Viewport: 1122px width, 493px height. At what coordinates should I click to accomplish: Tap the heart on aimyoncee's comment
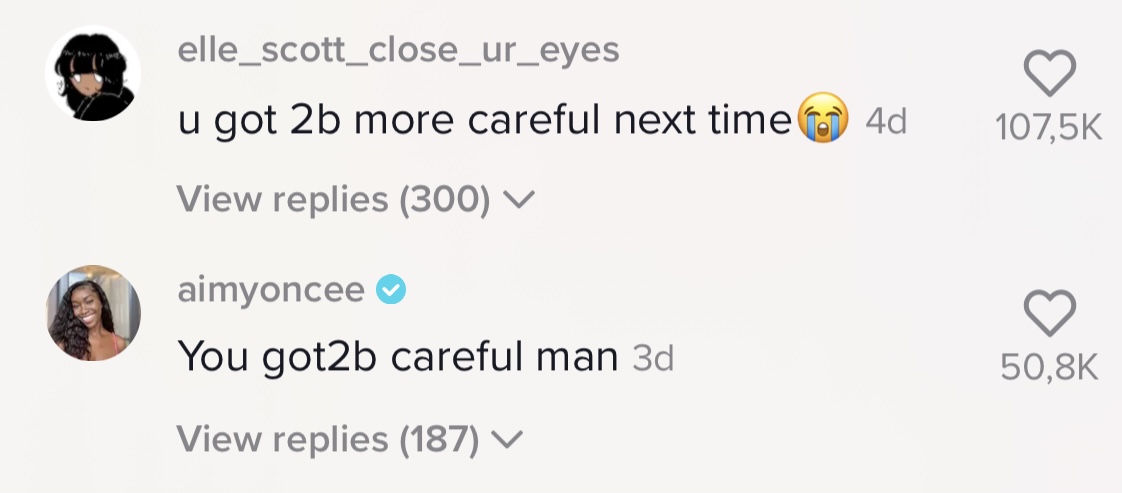1050,314
